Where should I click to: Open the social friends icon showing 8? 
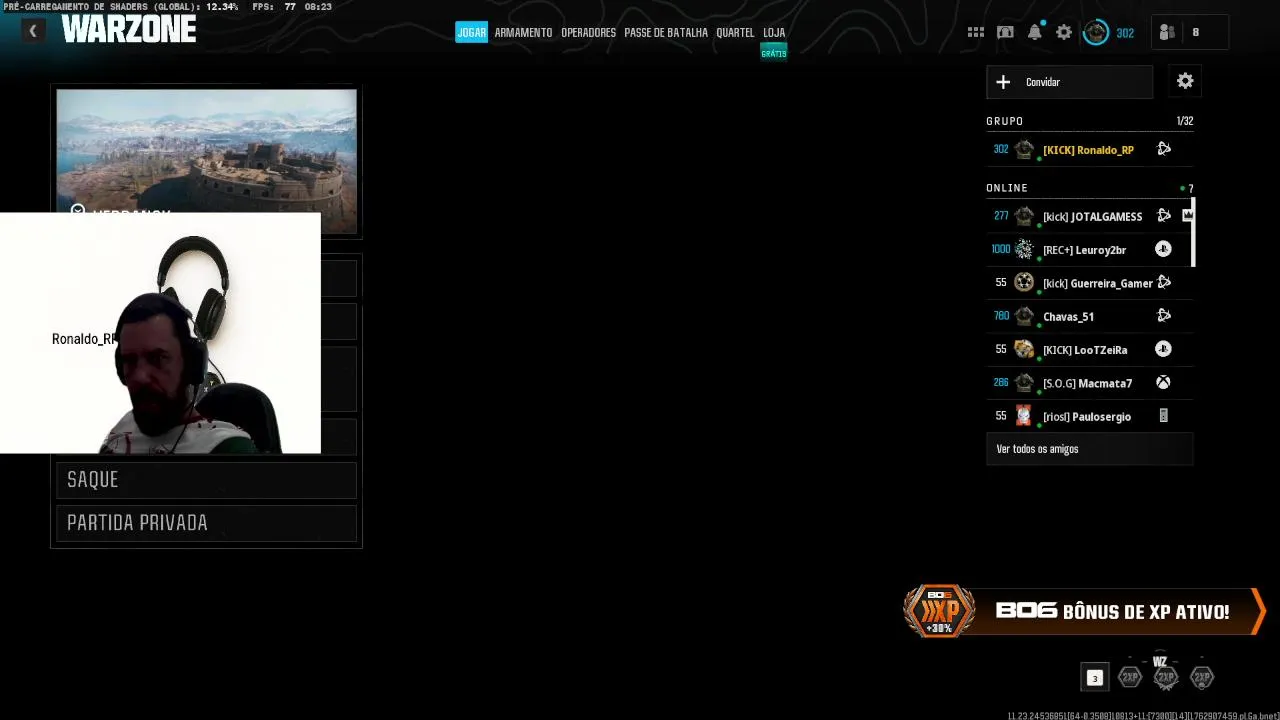1190,32
